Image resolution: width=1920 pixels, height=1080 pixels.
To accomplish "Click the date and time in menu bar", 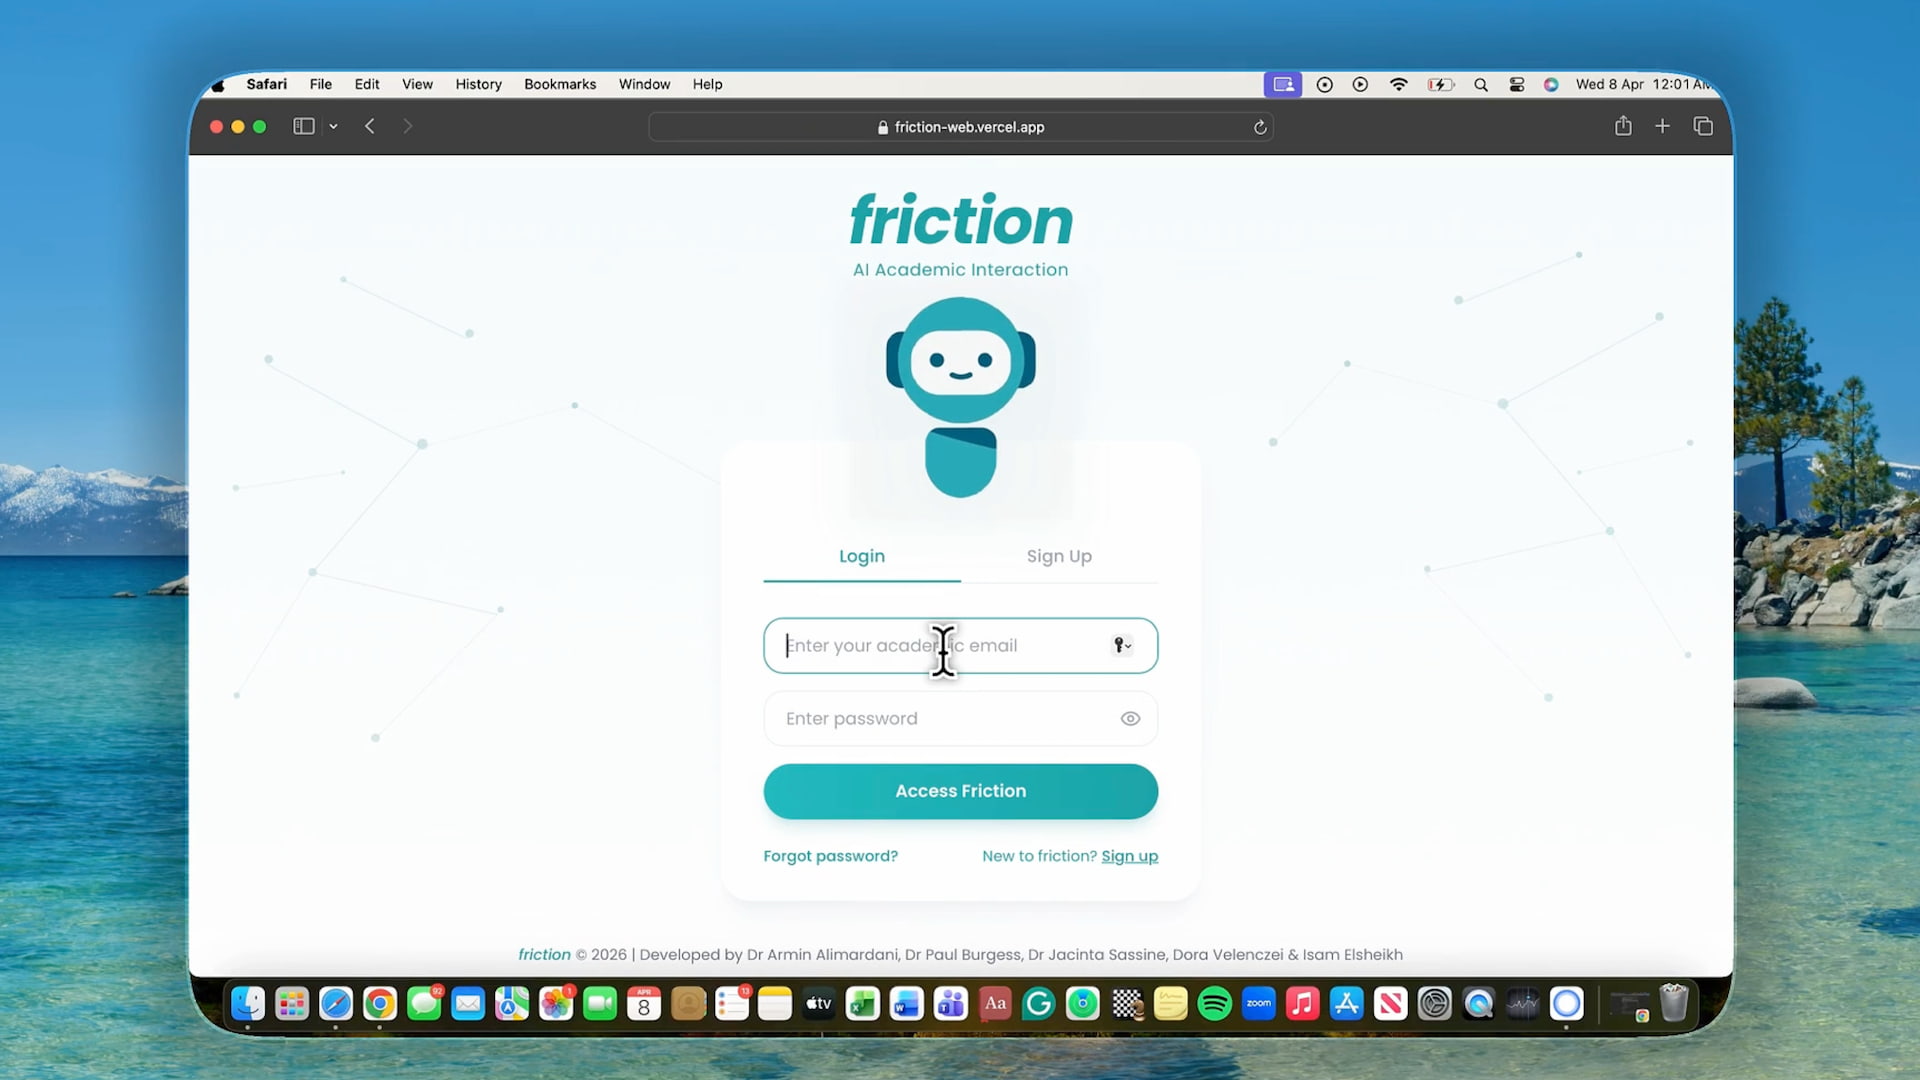I will coord(1643,84).
